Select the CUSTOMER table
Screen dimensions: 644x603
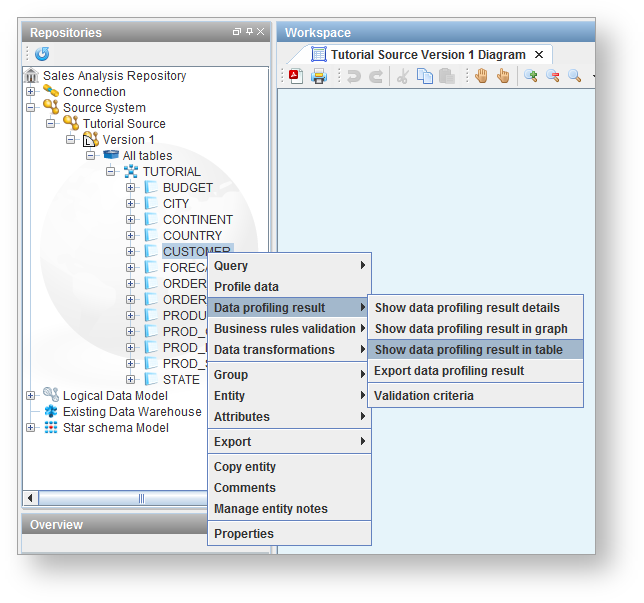click(x=198, y=249)
